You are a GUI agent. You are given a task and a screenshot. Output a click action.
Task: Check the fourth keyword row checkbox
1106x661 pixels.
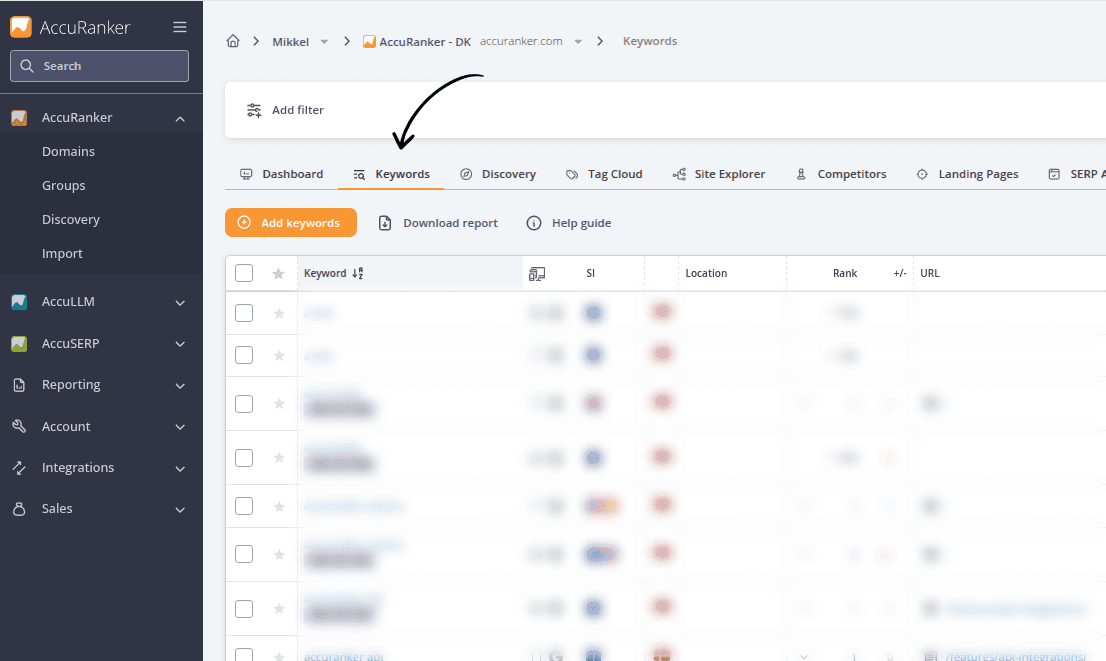[244, 458]
